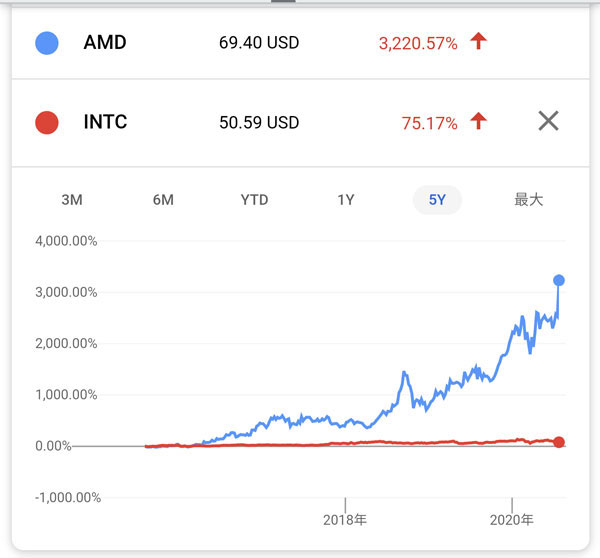Click the red INTC color dot
Image resolution: width=600 pixels, height=558 pixels.
coord(46,123)
